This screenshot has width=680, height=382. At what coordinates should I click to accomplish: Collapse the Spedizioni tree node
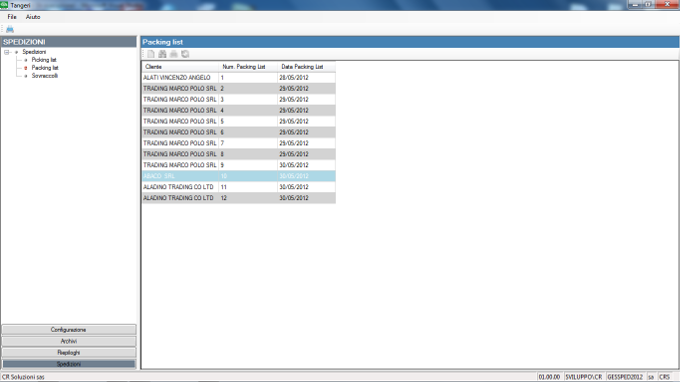click(7, 52)
